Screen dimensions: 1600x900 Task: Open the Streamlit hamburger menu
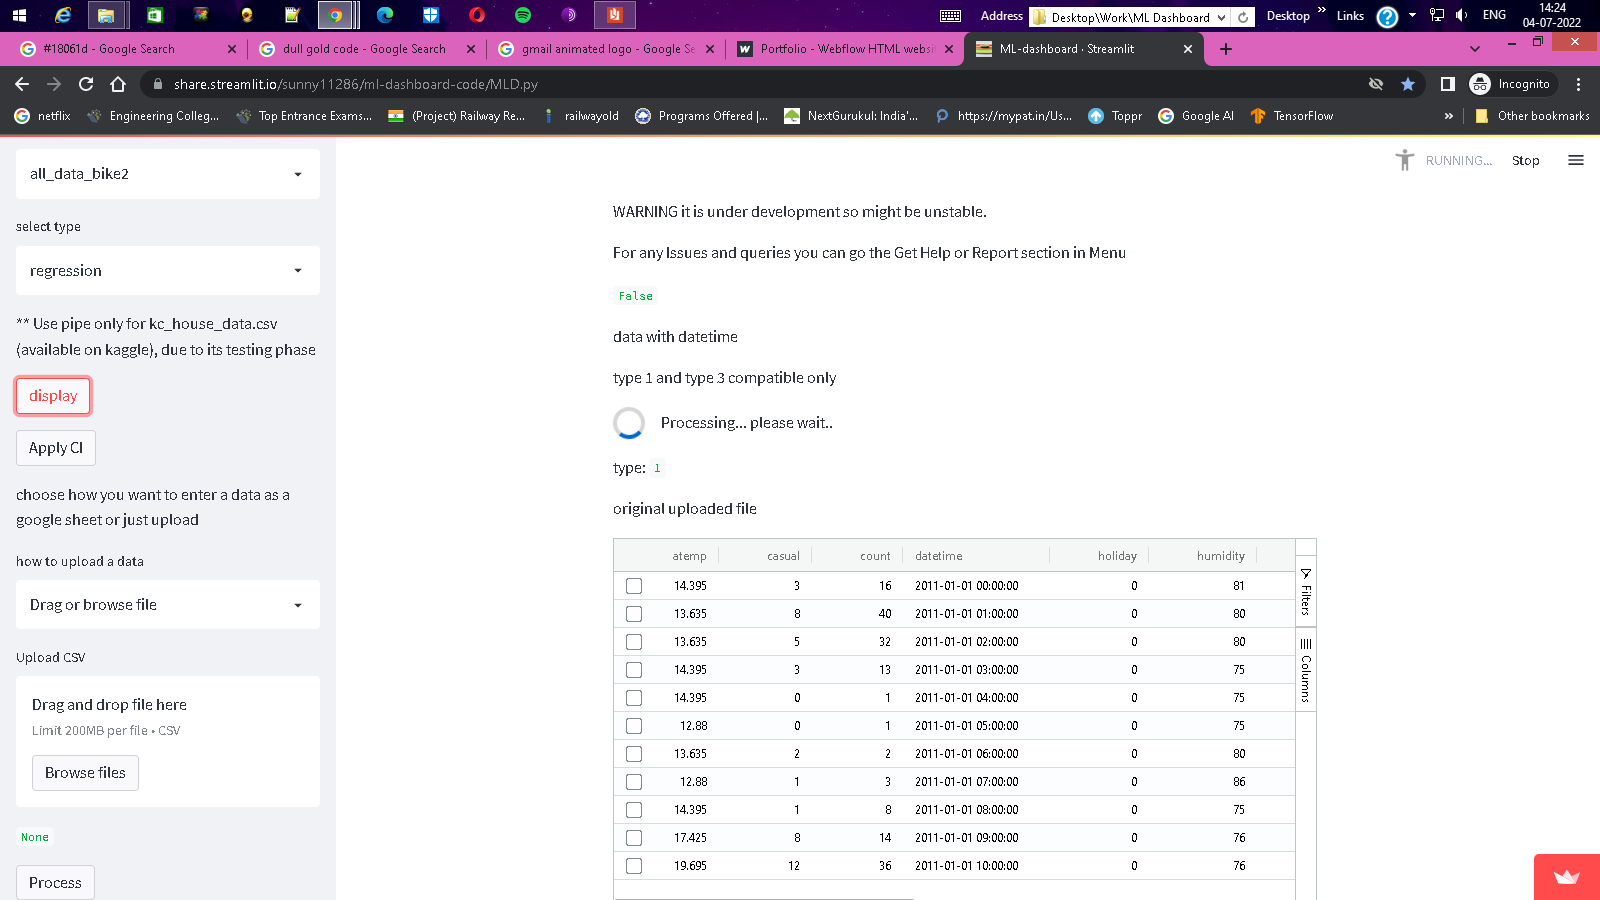pos(1576,160)
